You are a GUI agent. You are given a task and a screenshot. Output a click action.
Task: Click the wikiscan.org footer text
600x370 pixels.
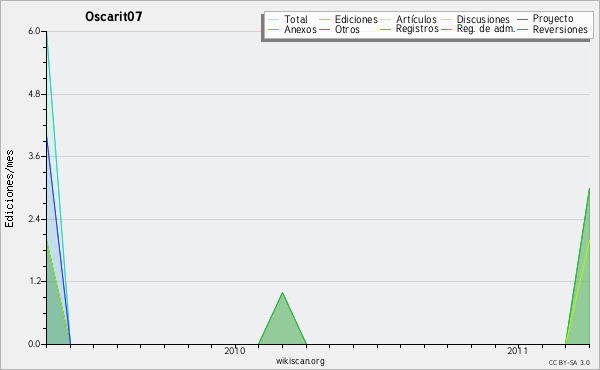coord(300,360)
